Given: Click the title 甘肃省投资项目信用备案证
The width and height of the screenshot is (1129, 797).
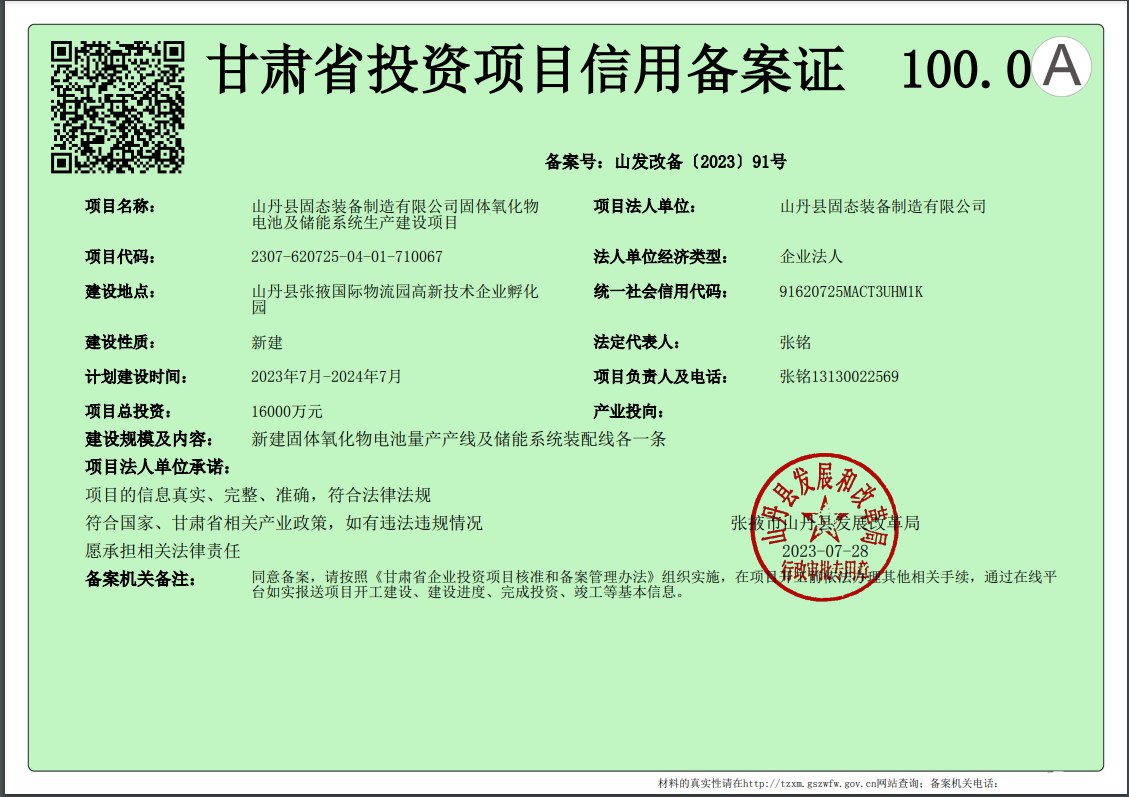Looking at the screenshot, I should point(526,70).
